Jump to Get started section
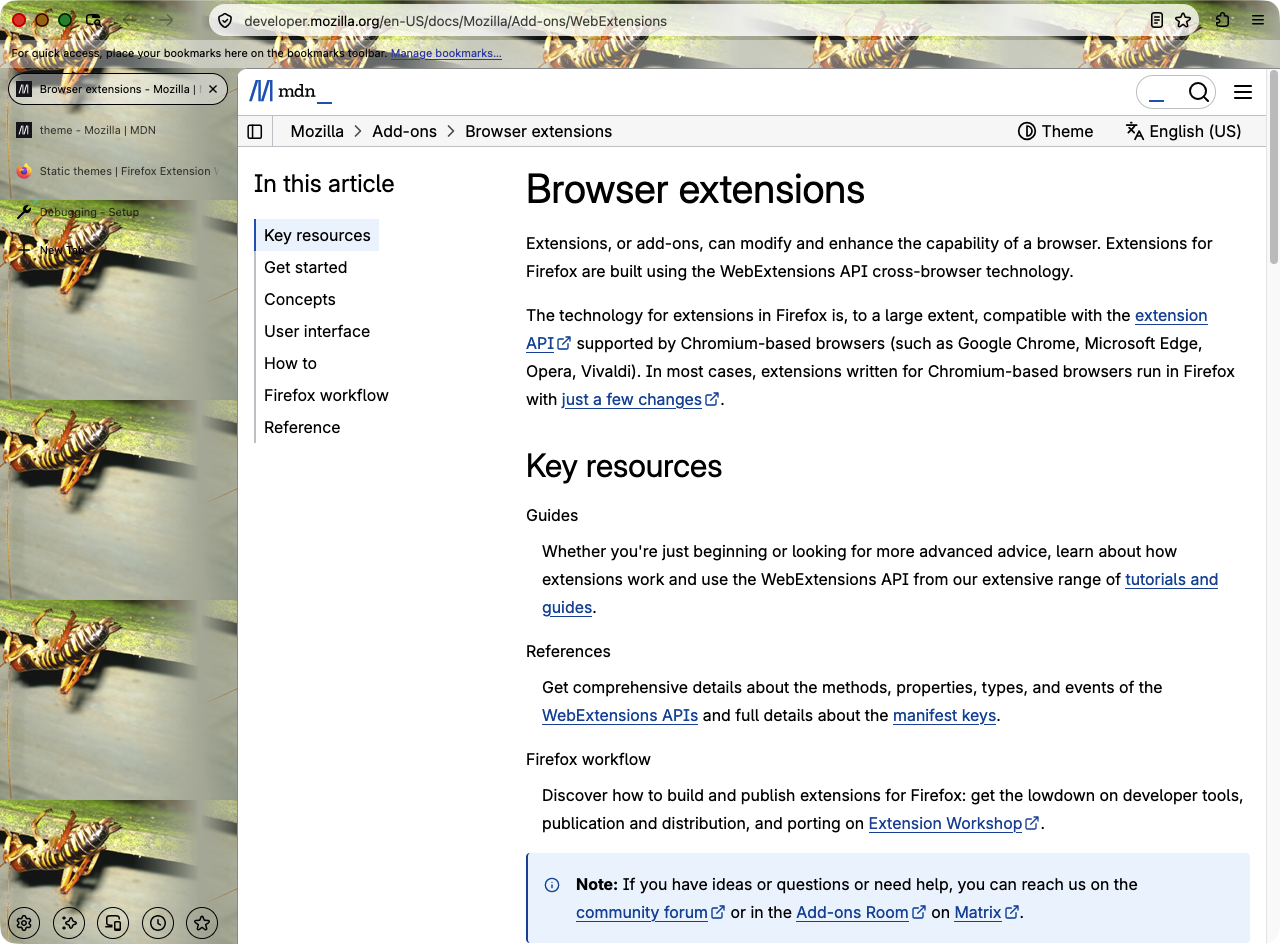1280x944 pixels. pos(305,267)
